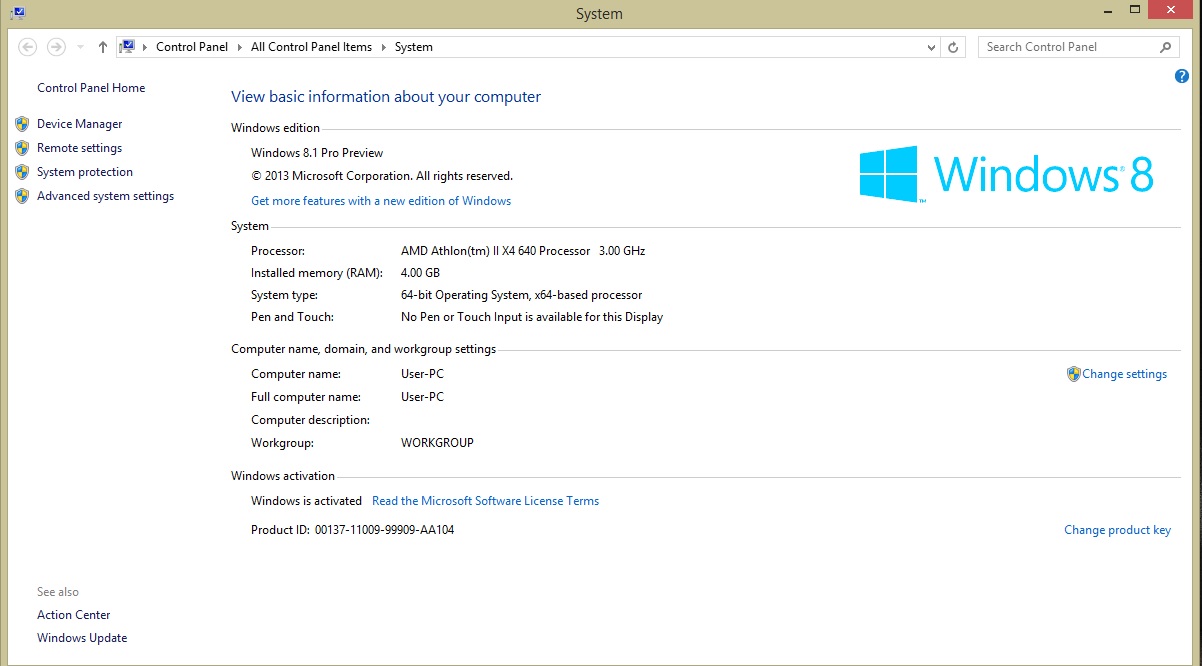Expand the chevron after Control Panel breadcrumb
Screen dimensions: 1202x666
coord(240,47)
